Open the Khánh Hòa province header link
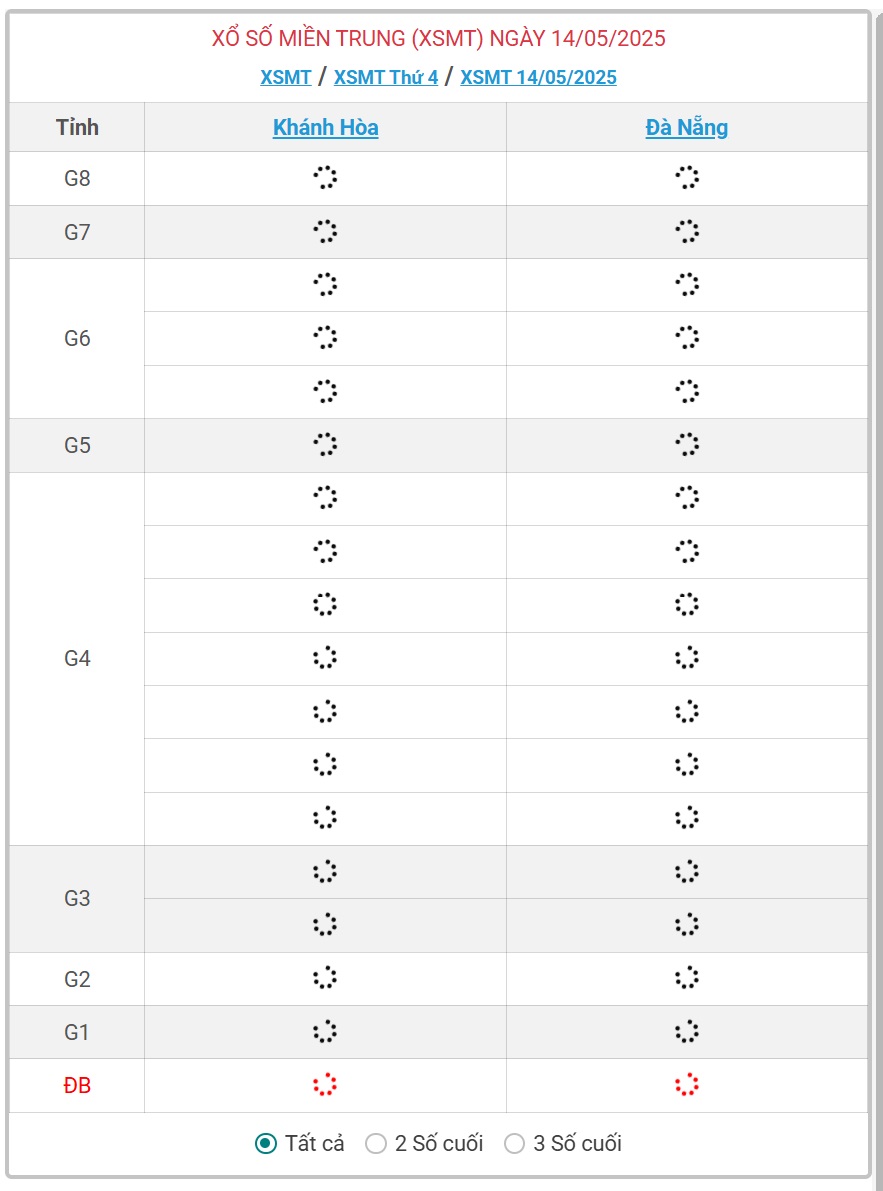Screen dimensions: 883x1191 326,127
